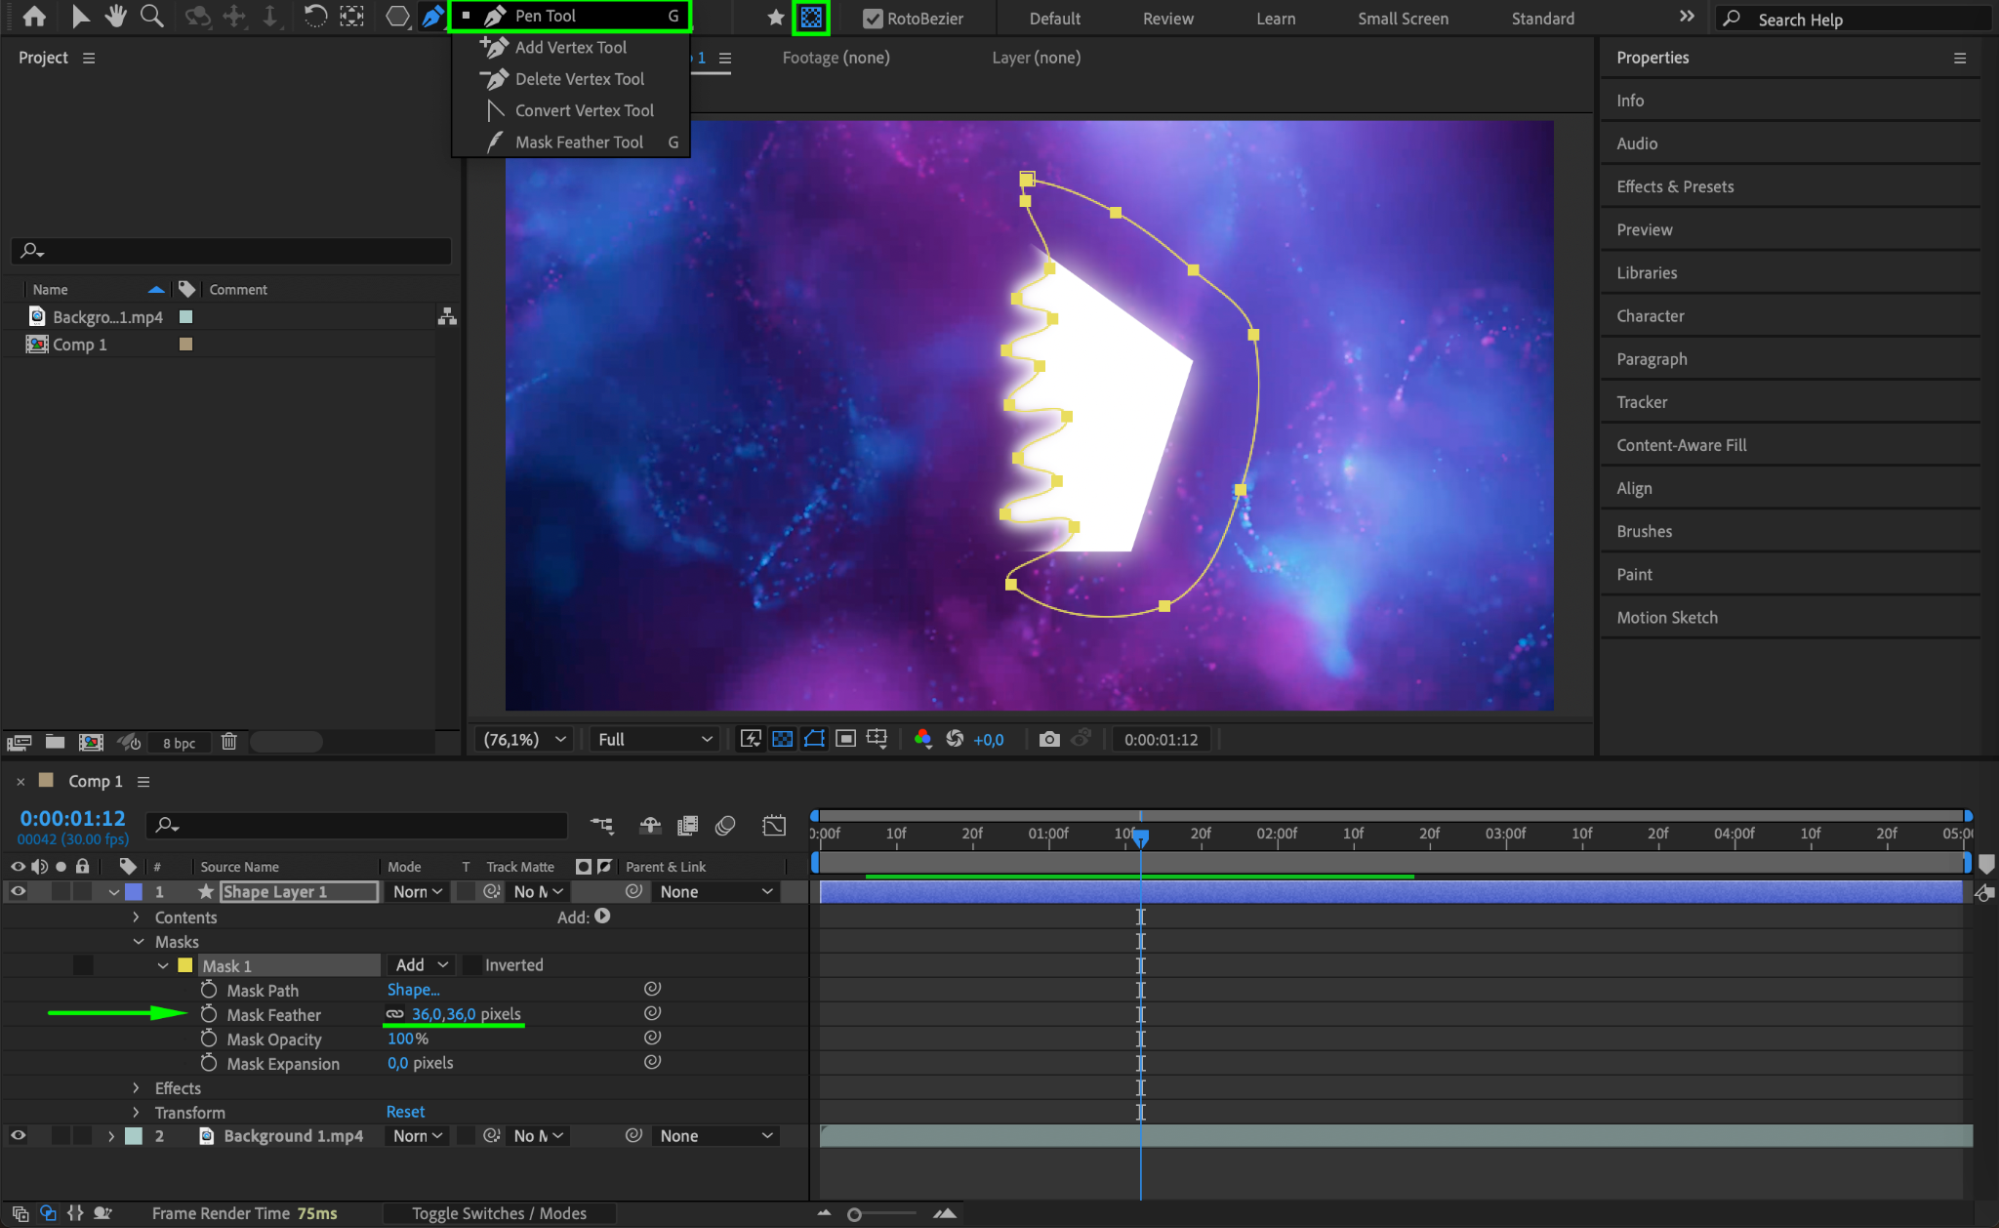
Task: Open the Mask 1 Add mode dropdown
Action: click(421, 965)
